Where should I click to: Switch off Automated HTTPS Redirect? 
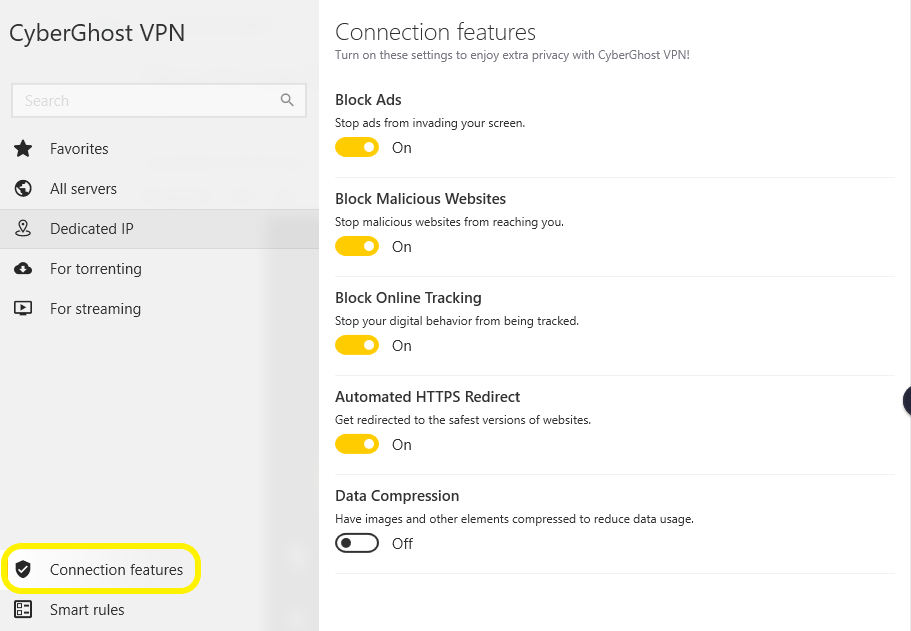tap(357, 444)
